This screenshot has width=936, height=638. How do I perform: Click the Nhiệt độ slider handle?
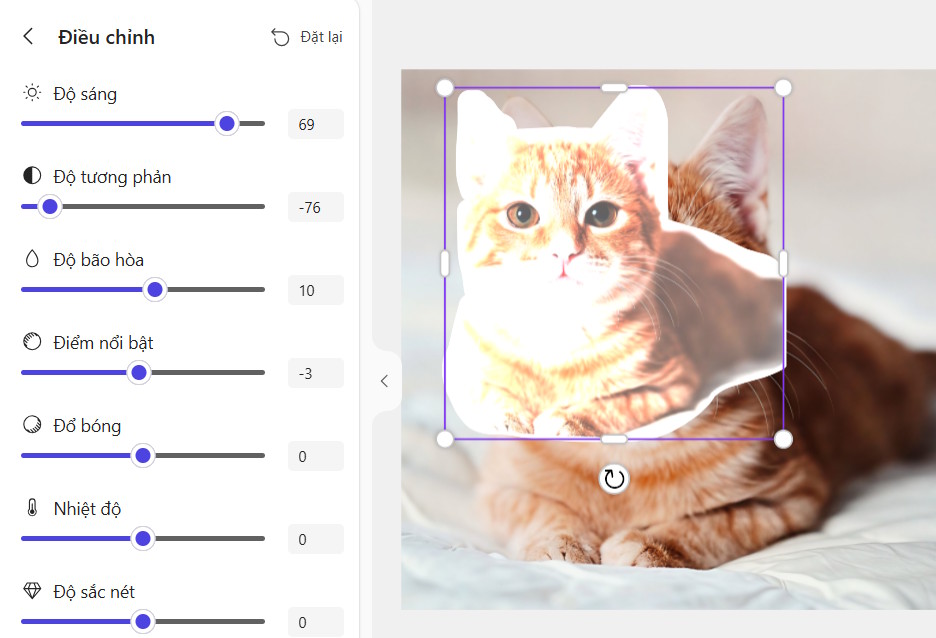click(143, 538)
